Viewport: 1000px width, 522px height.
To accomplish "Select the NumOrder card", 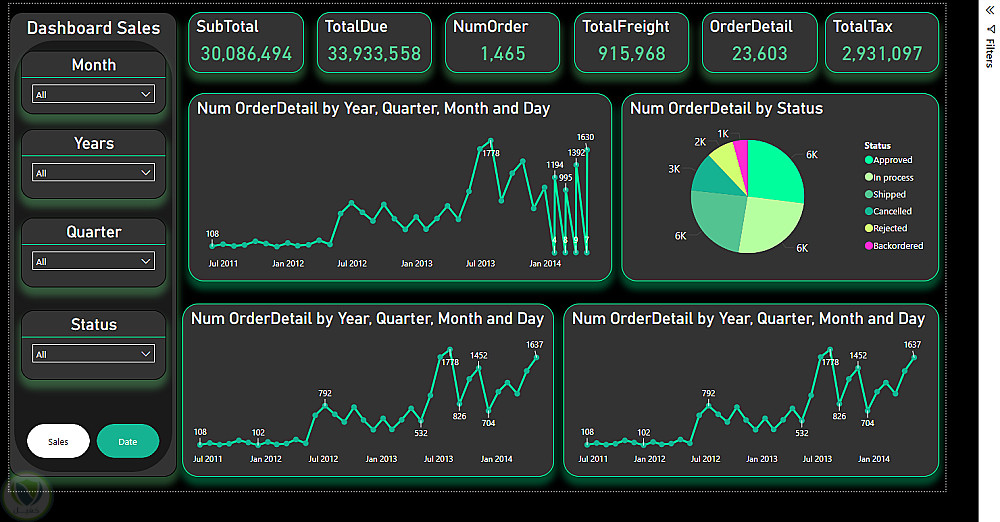I will pyautogui.click(x=503, y=43).
